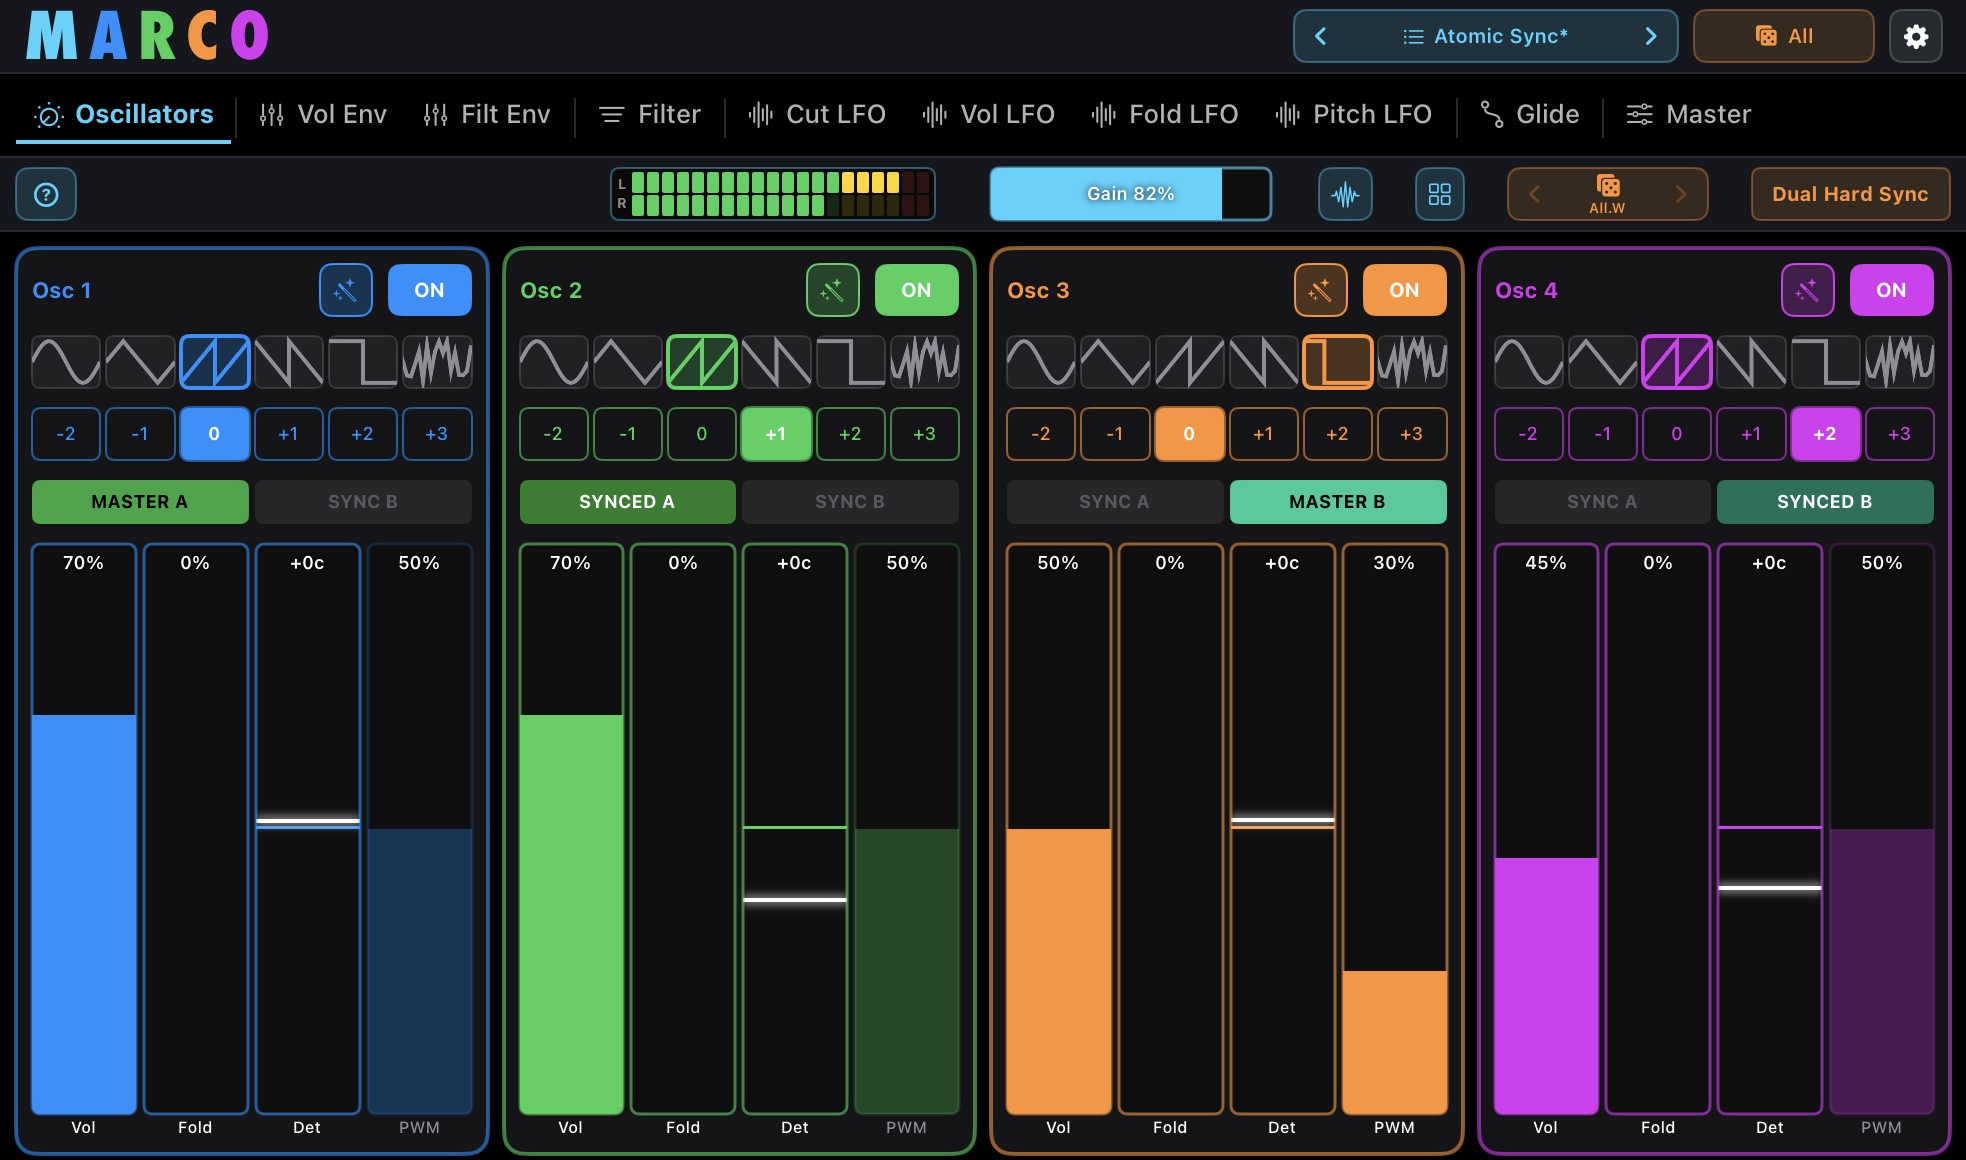Adjust Osc 1 Vol slider
The image size is (1966, 1160).
(84, 829)
